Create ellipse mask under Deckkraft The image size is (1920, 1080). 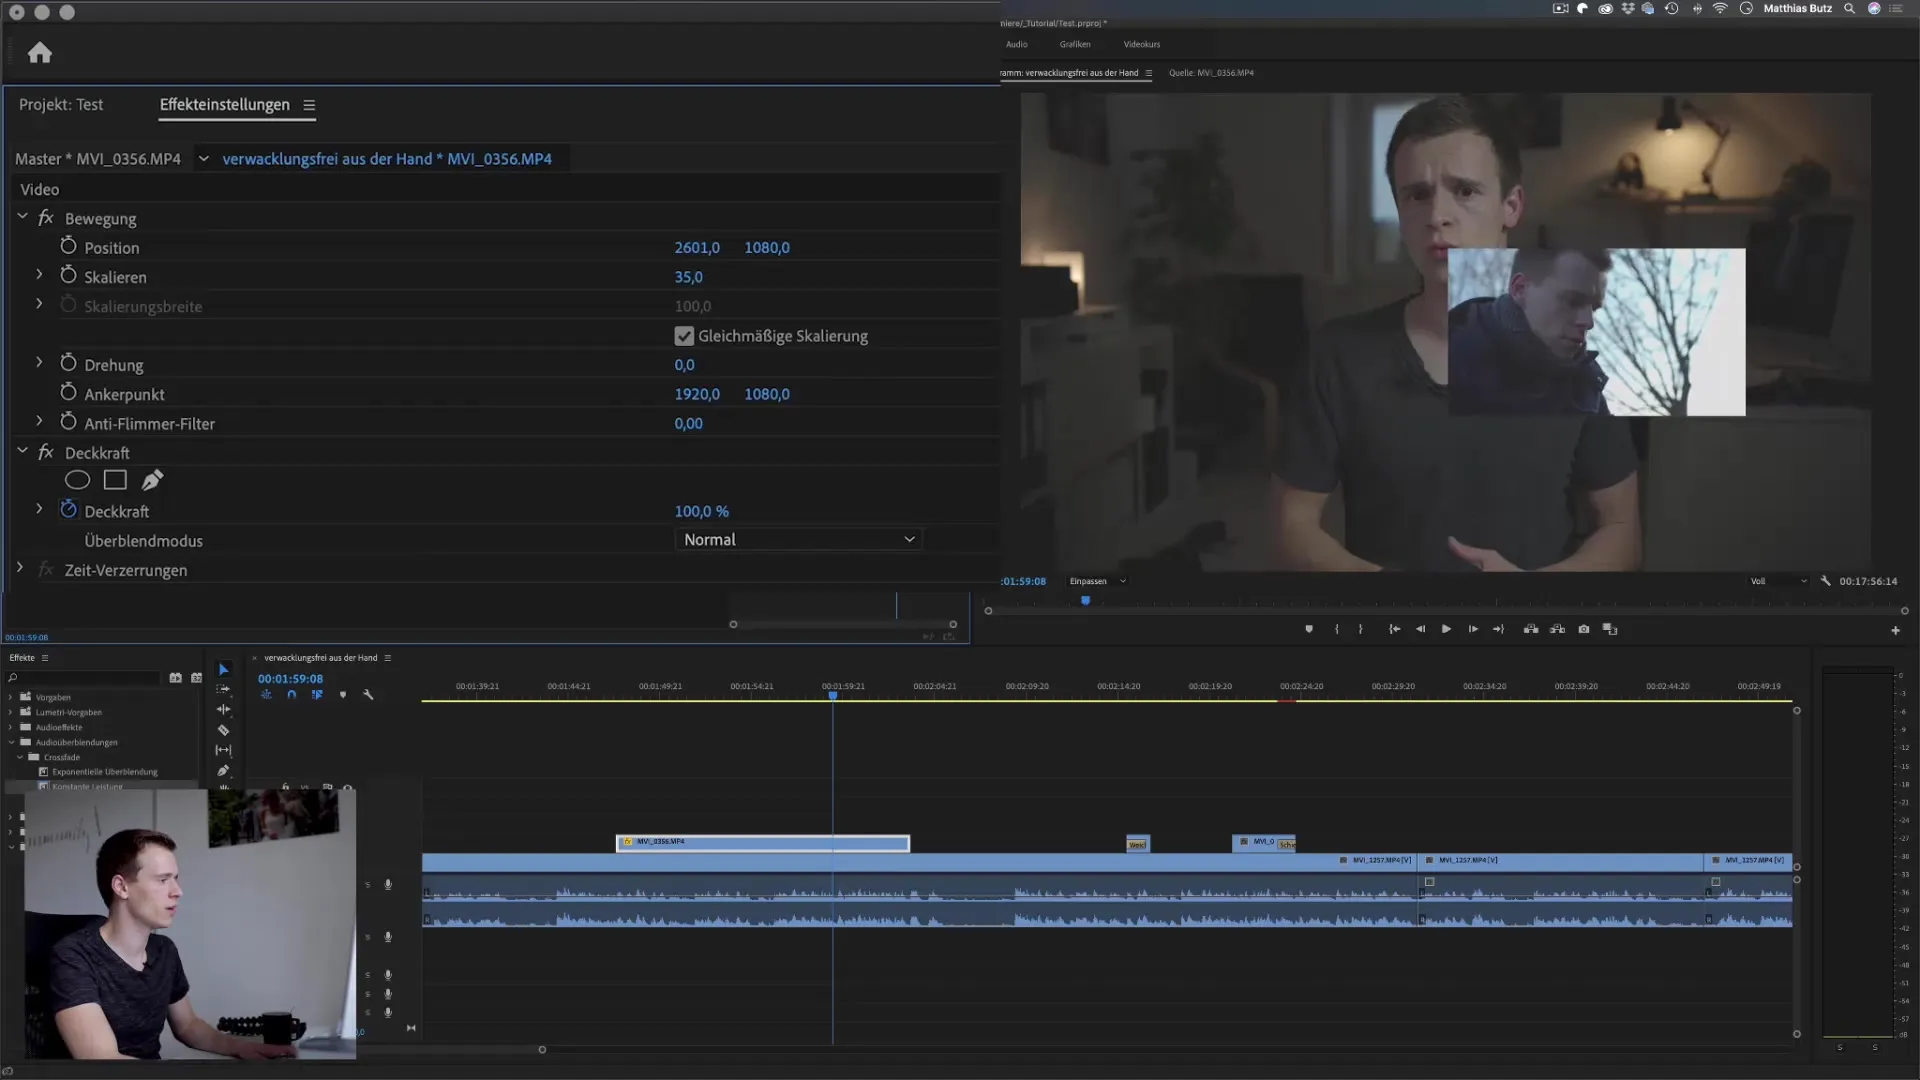coord(77,480)
